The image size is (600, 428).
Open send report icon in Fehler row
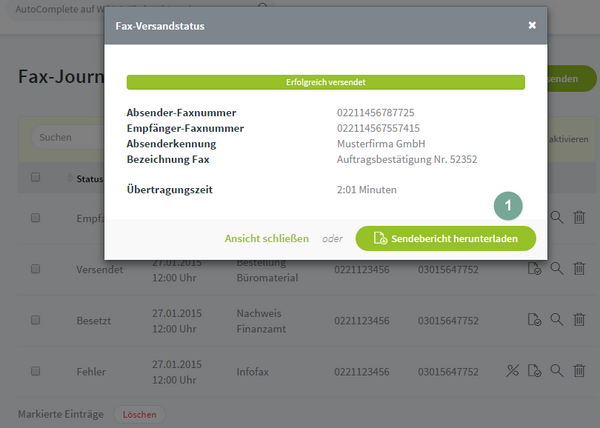pyautogui.click(x=534, y=371)
